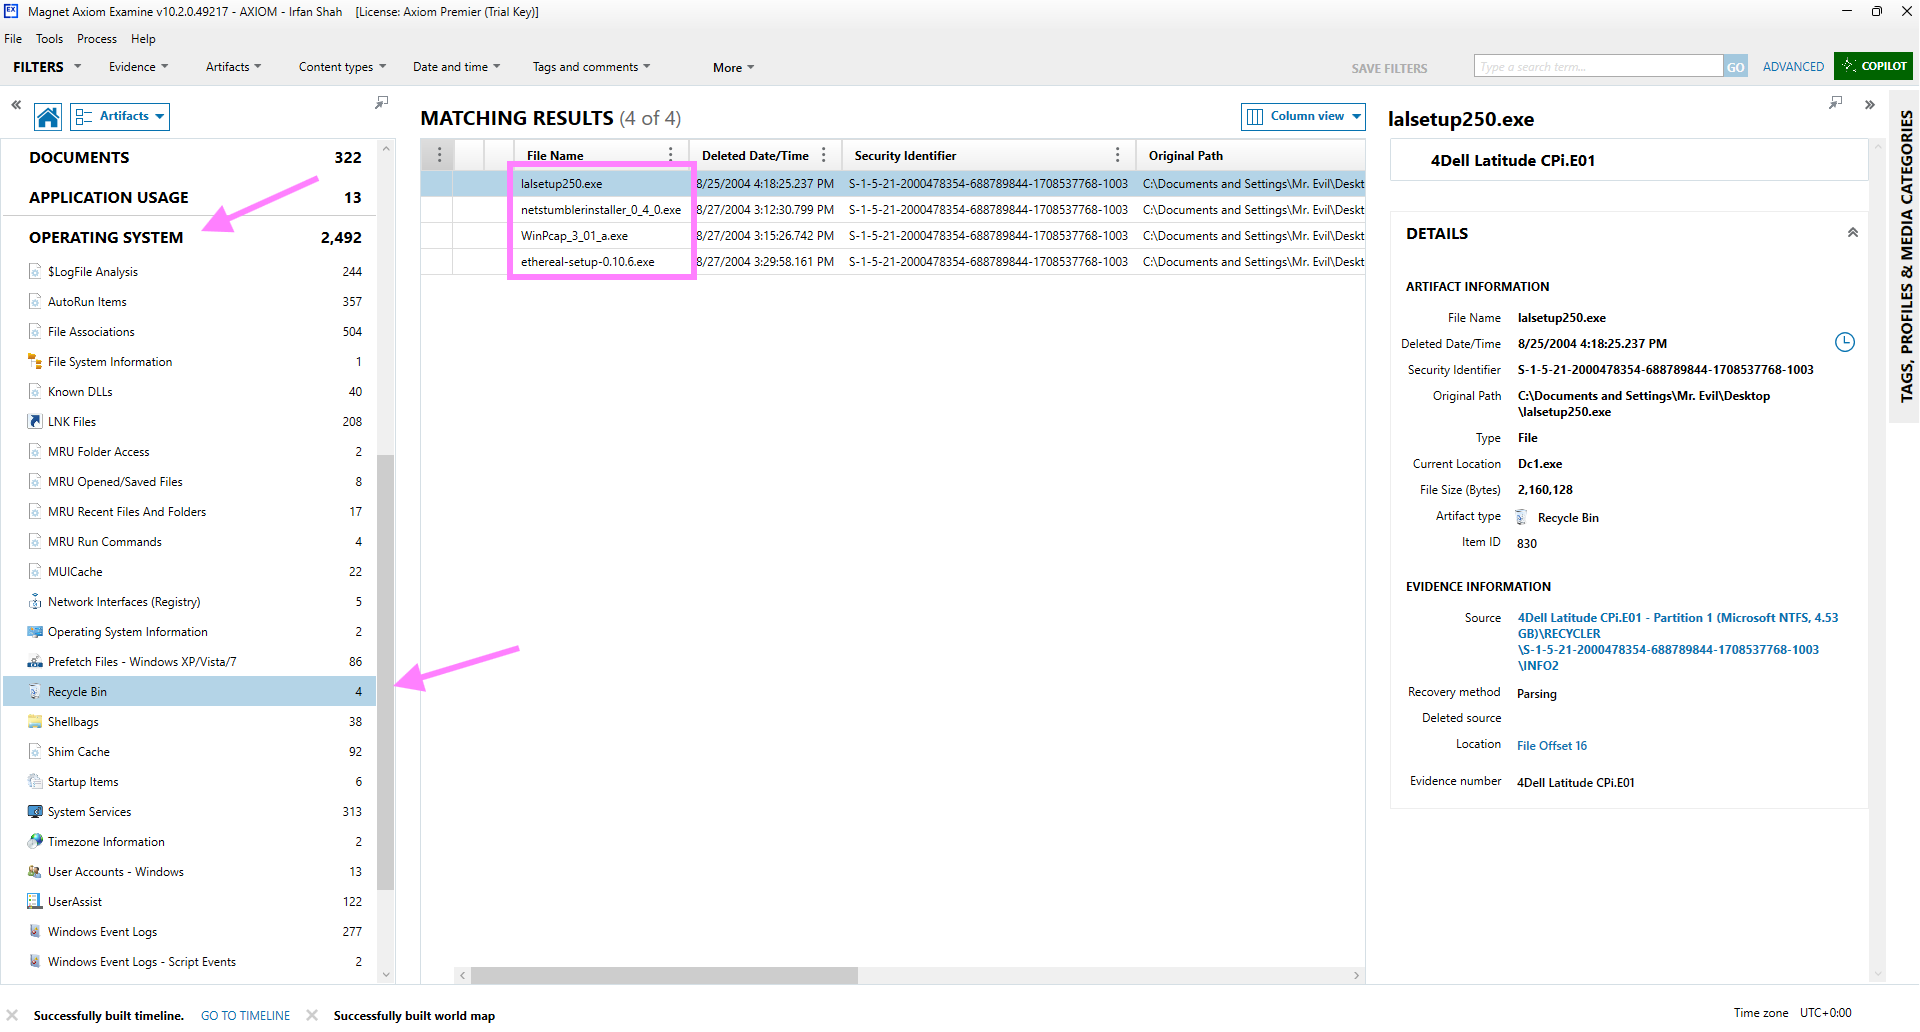Pin the left artifacts pane

pos(381,103)
